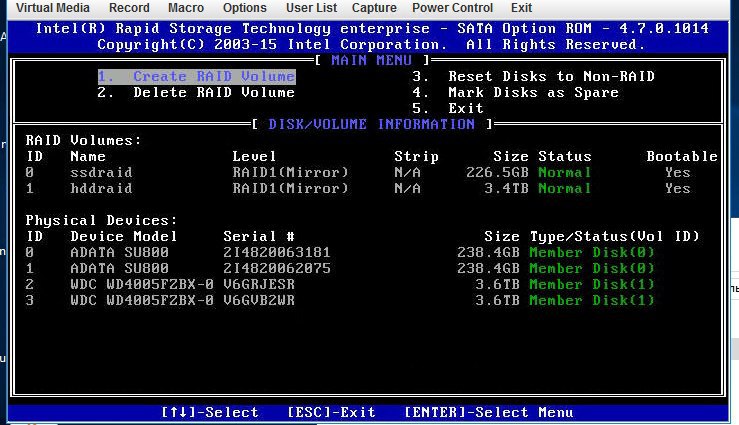Click ADATA SU800 model for device 1
739x425 pixels.
[119, 269]
